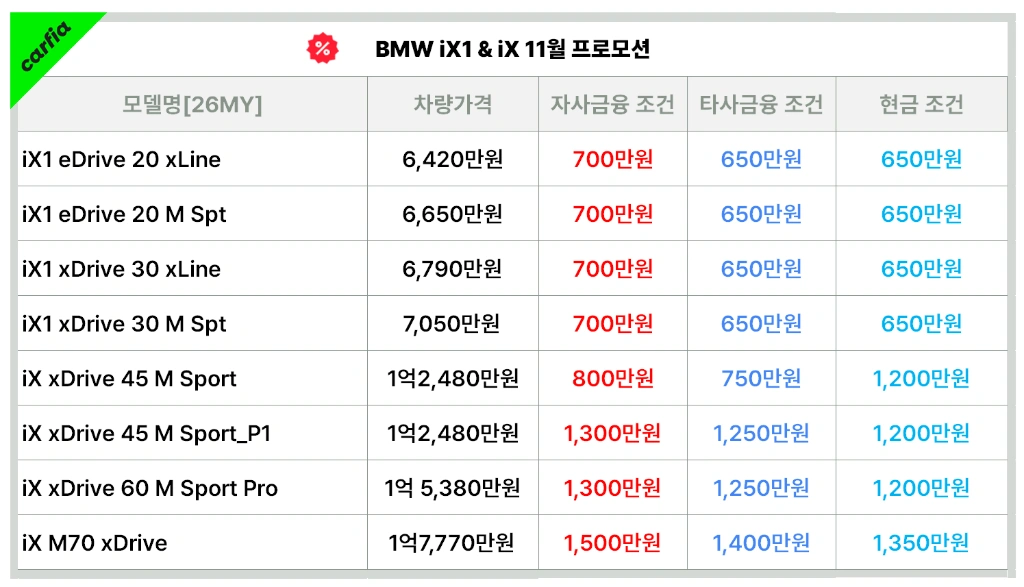Screen dimensions: 1024x587
Task: Select the iX M70 xDrive model name
Action: tap(95, 543)
